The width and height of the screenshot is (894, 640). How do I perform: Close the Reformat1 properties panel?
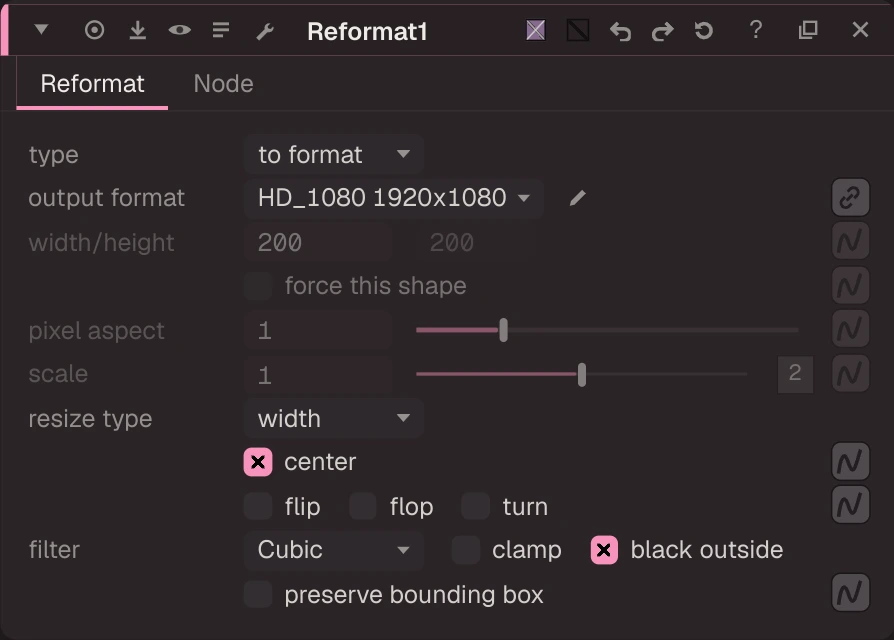860,30
